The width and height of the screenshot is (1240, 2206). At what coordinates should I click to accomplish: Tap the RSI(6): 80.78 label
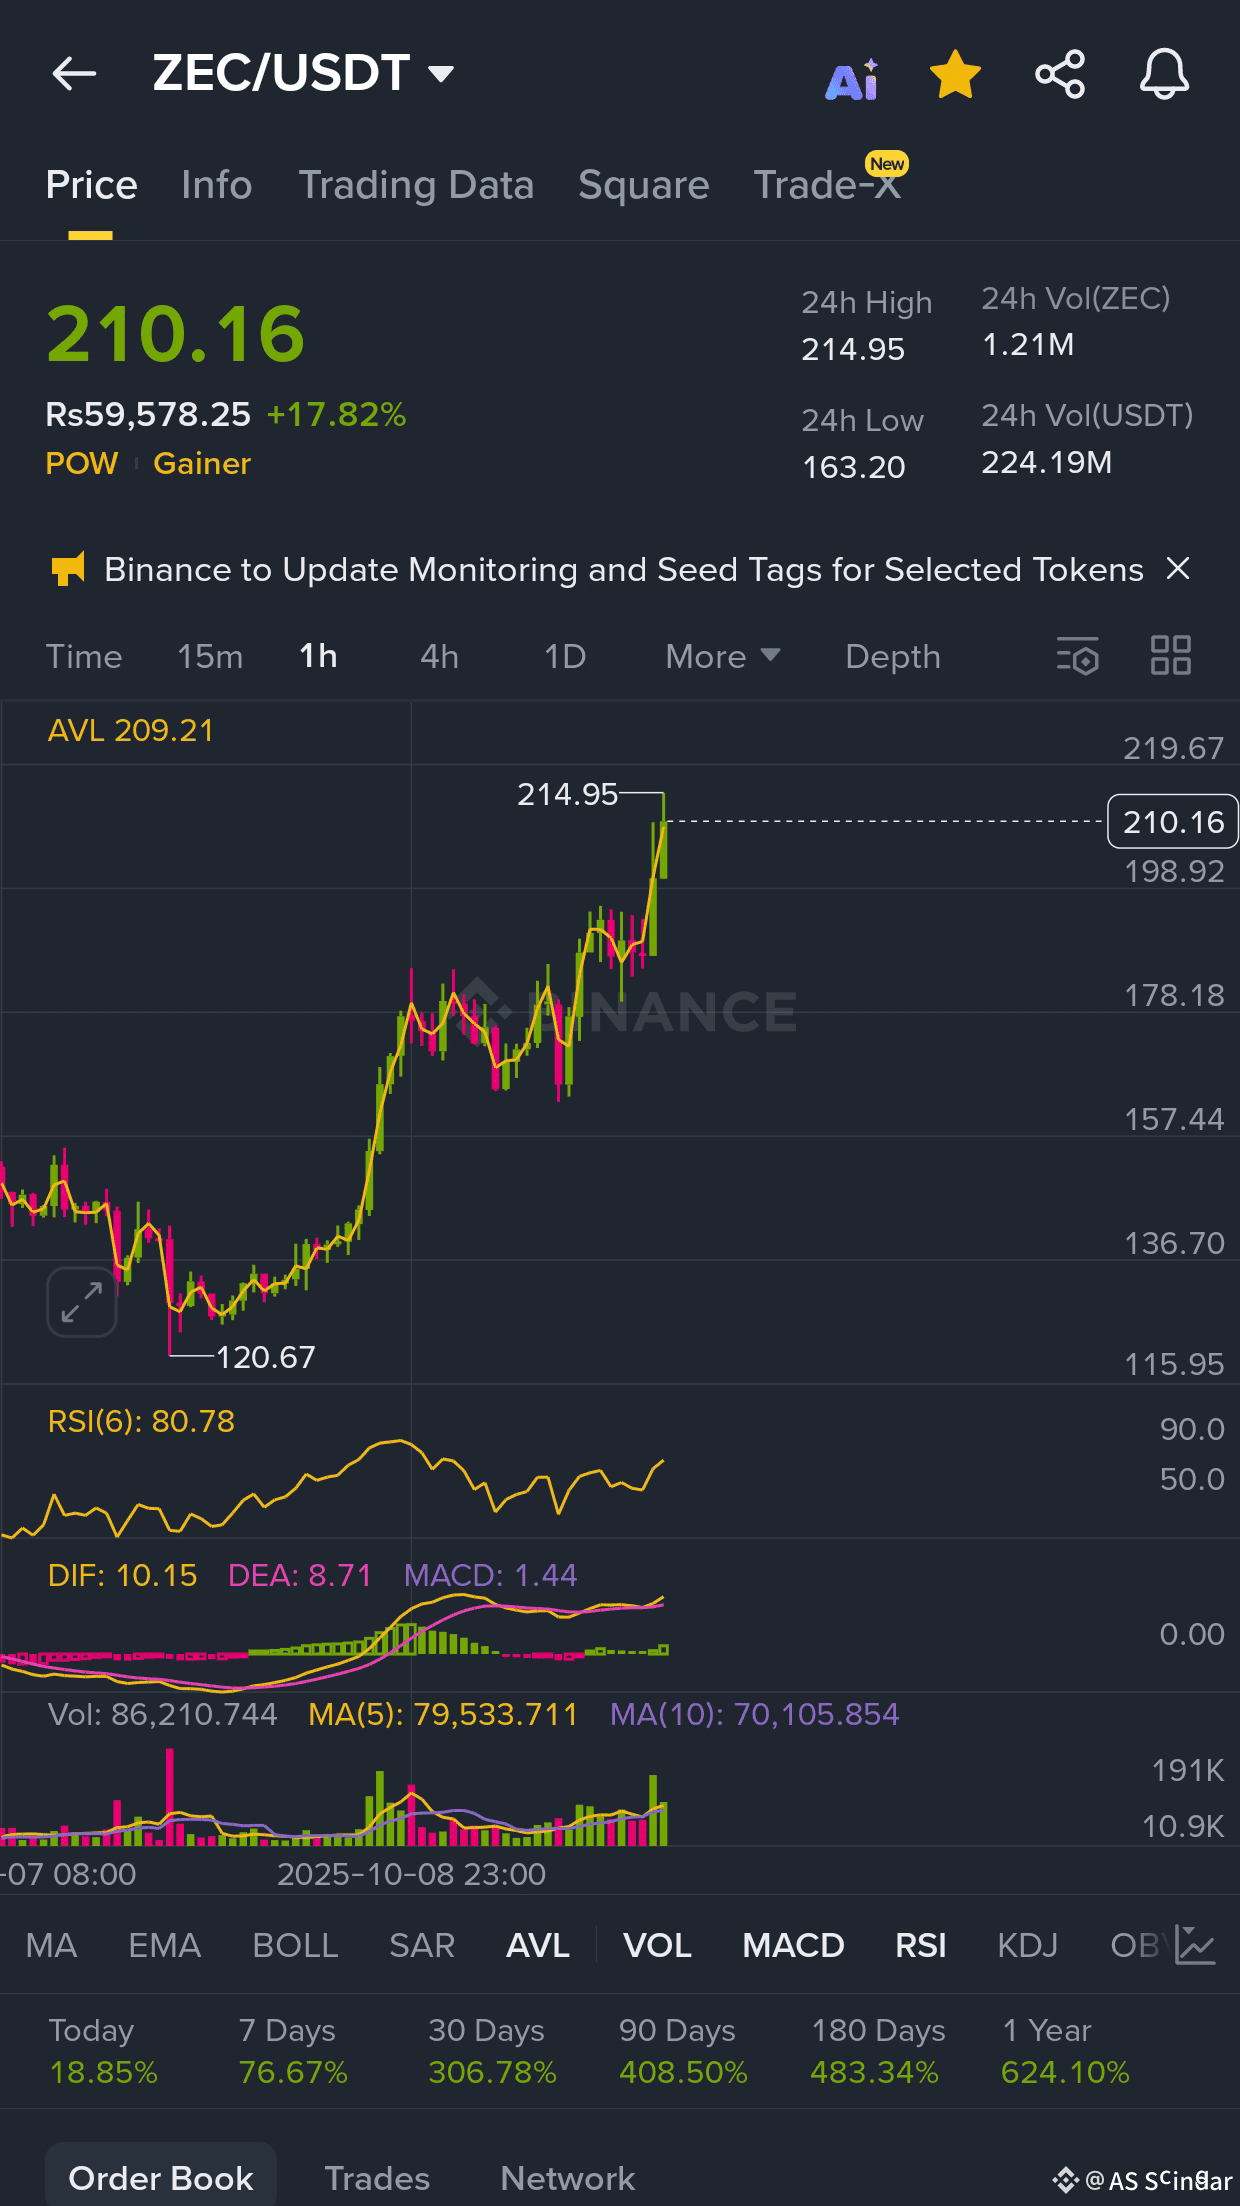(141, 1421)
